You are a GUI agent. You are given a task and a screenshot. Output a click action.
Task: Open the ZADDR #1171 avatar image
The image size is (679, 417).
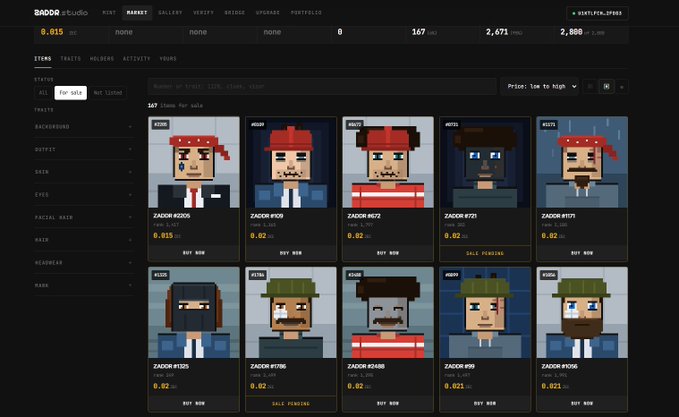582,162
